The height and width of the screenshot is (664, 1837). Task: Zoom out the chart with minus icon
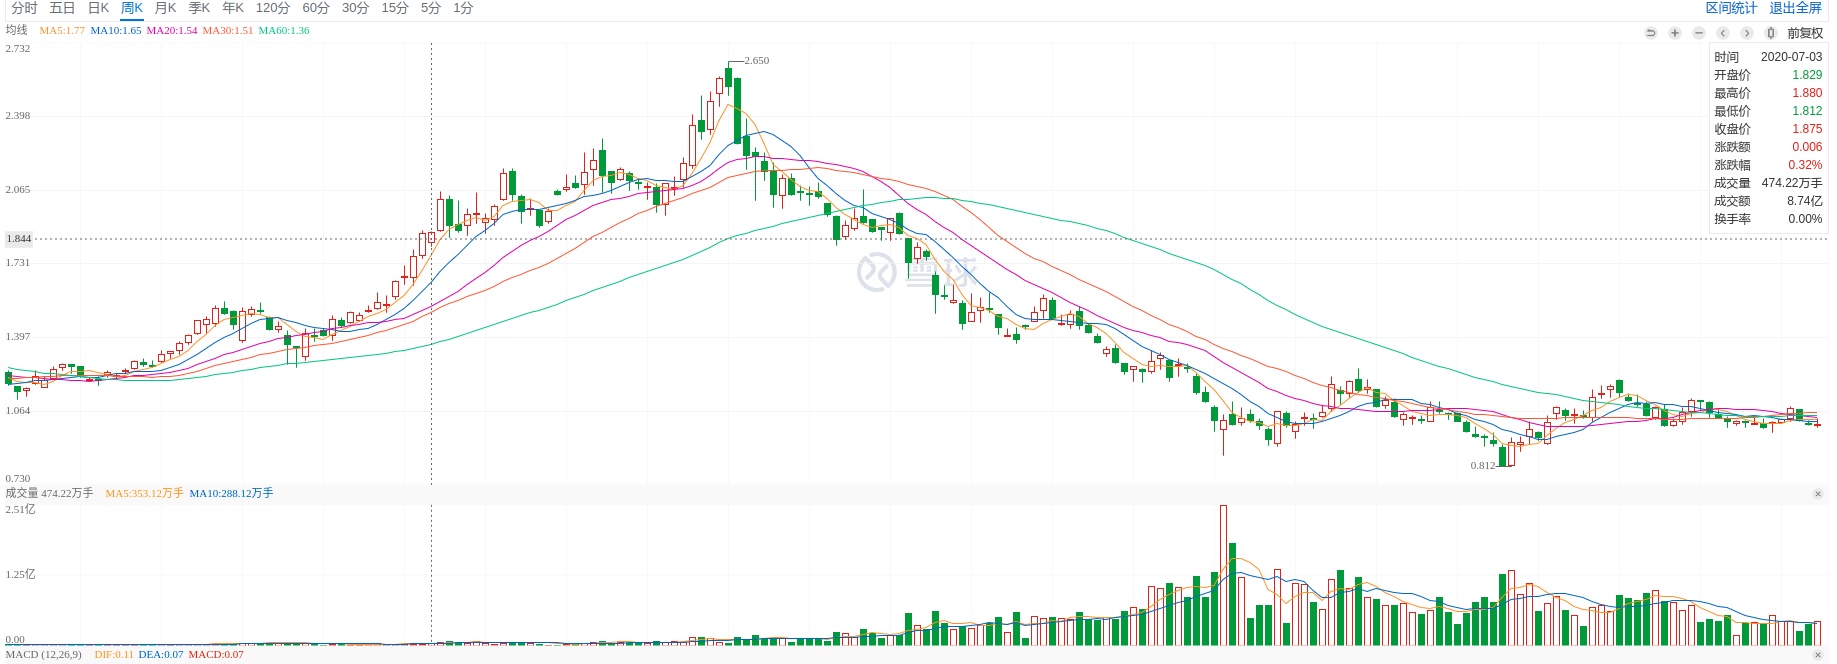1698,33
